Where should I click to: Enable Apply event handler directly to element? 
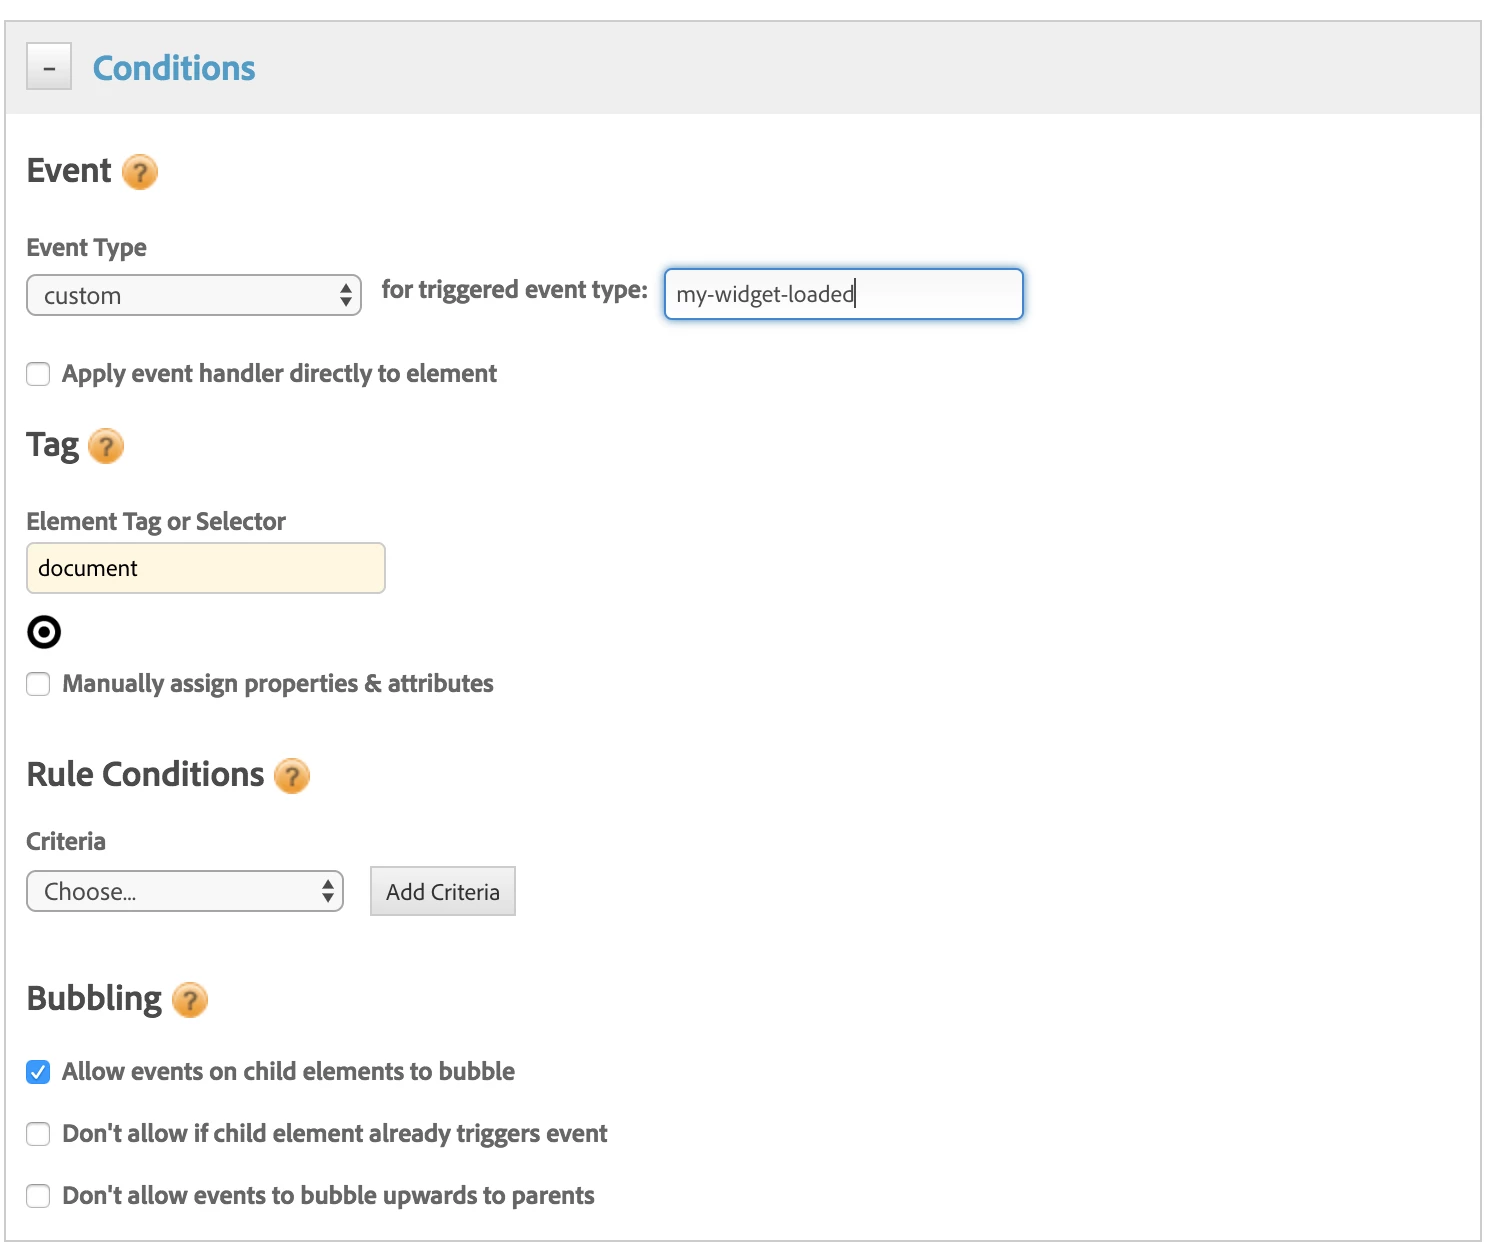pos(38,374)
